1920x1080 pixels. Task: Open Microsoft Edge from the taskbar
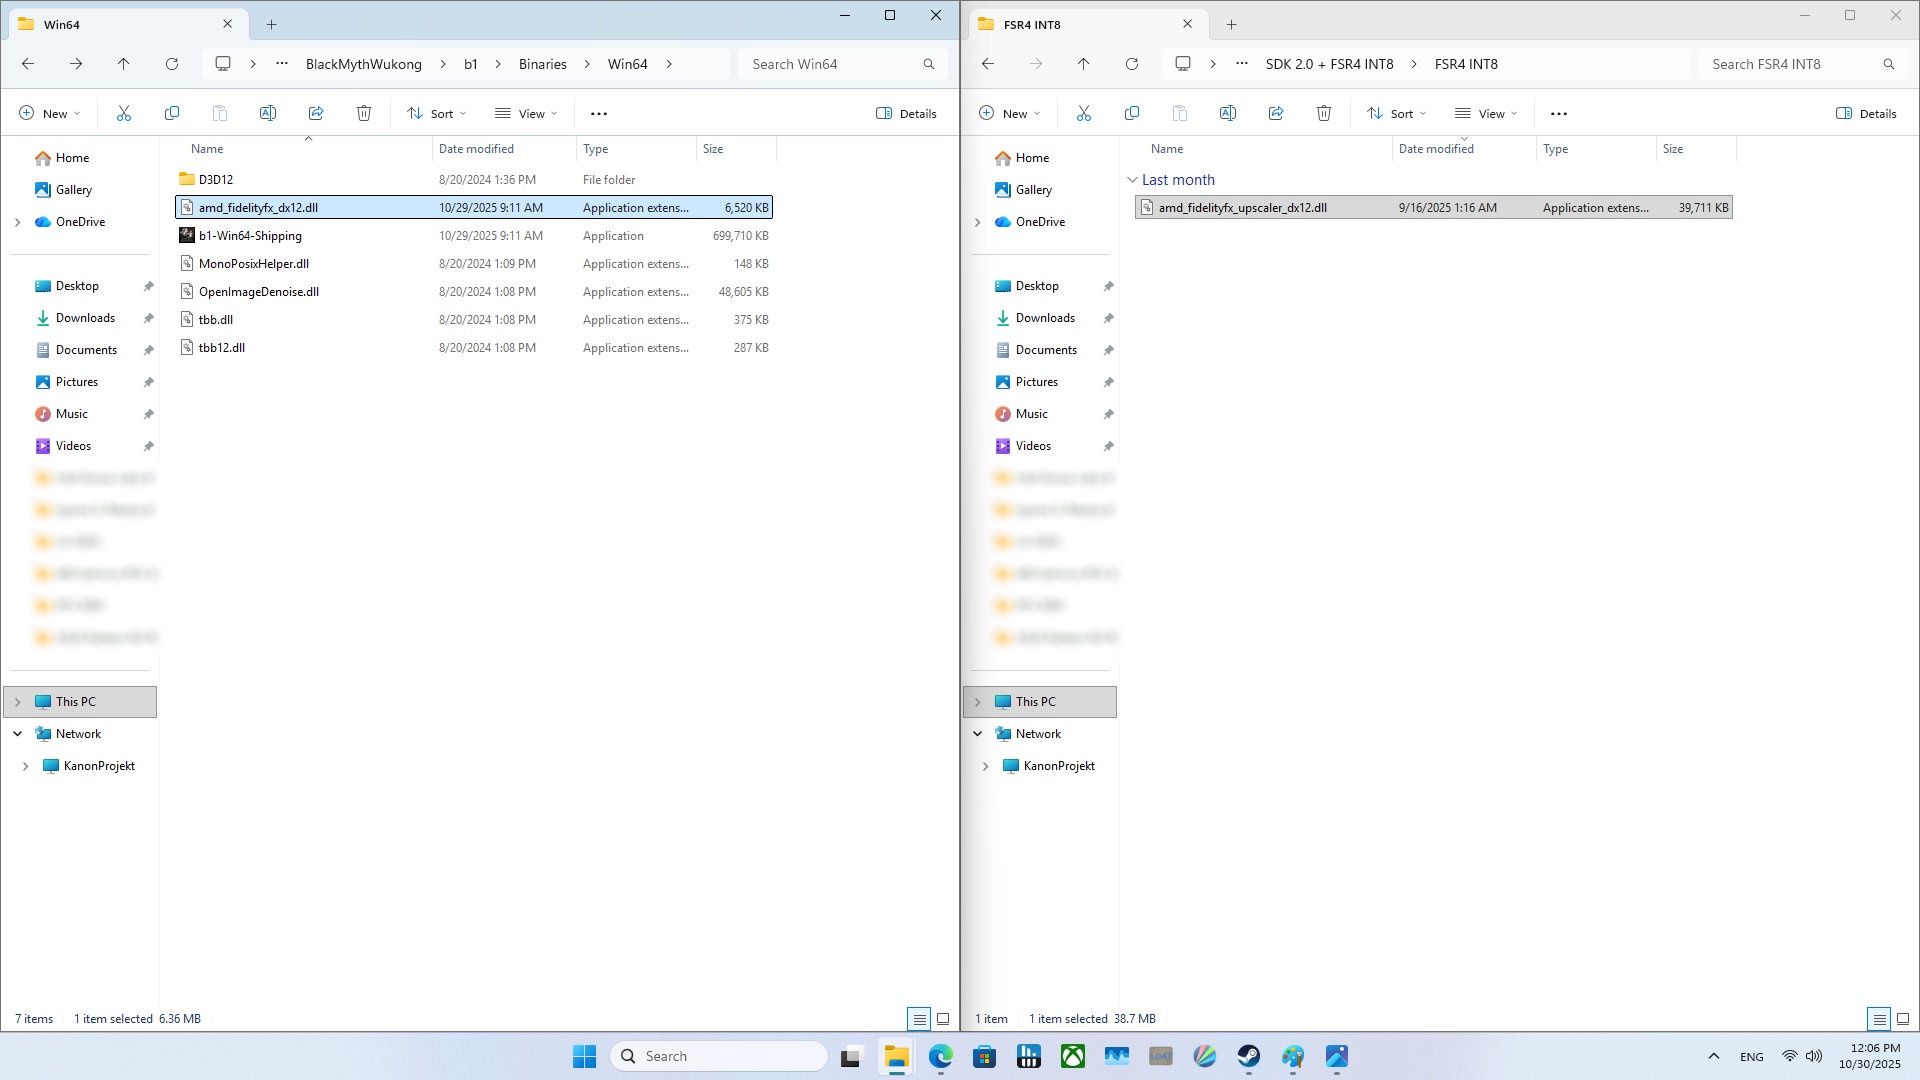[x=941, y=1056]
